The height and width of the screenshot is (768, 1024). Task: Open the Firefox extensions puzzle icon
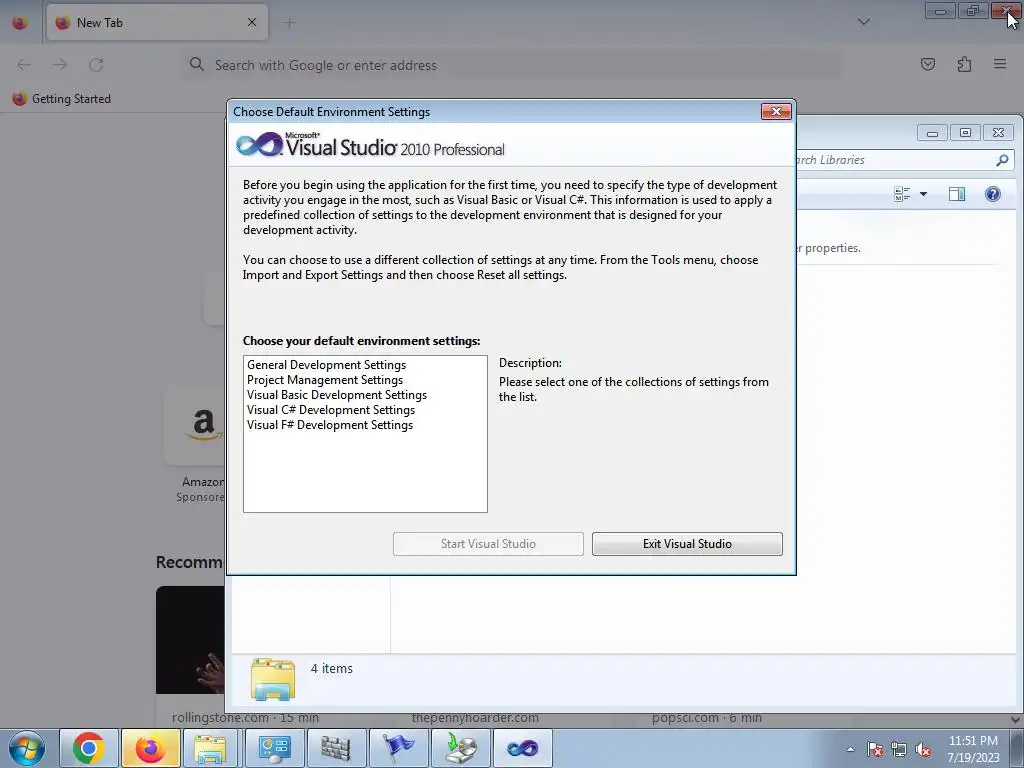pos(964,64)
